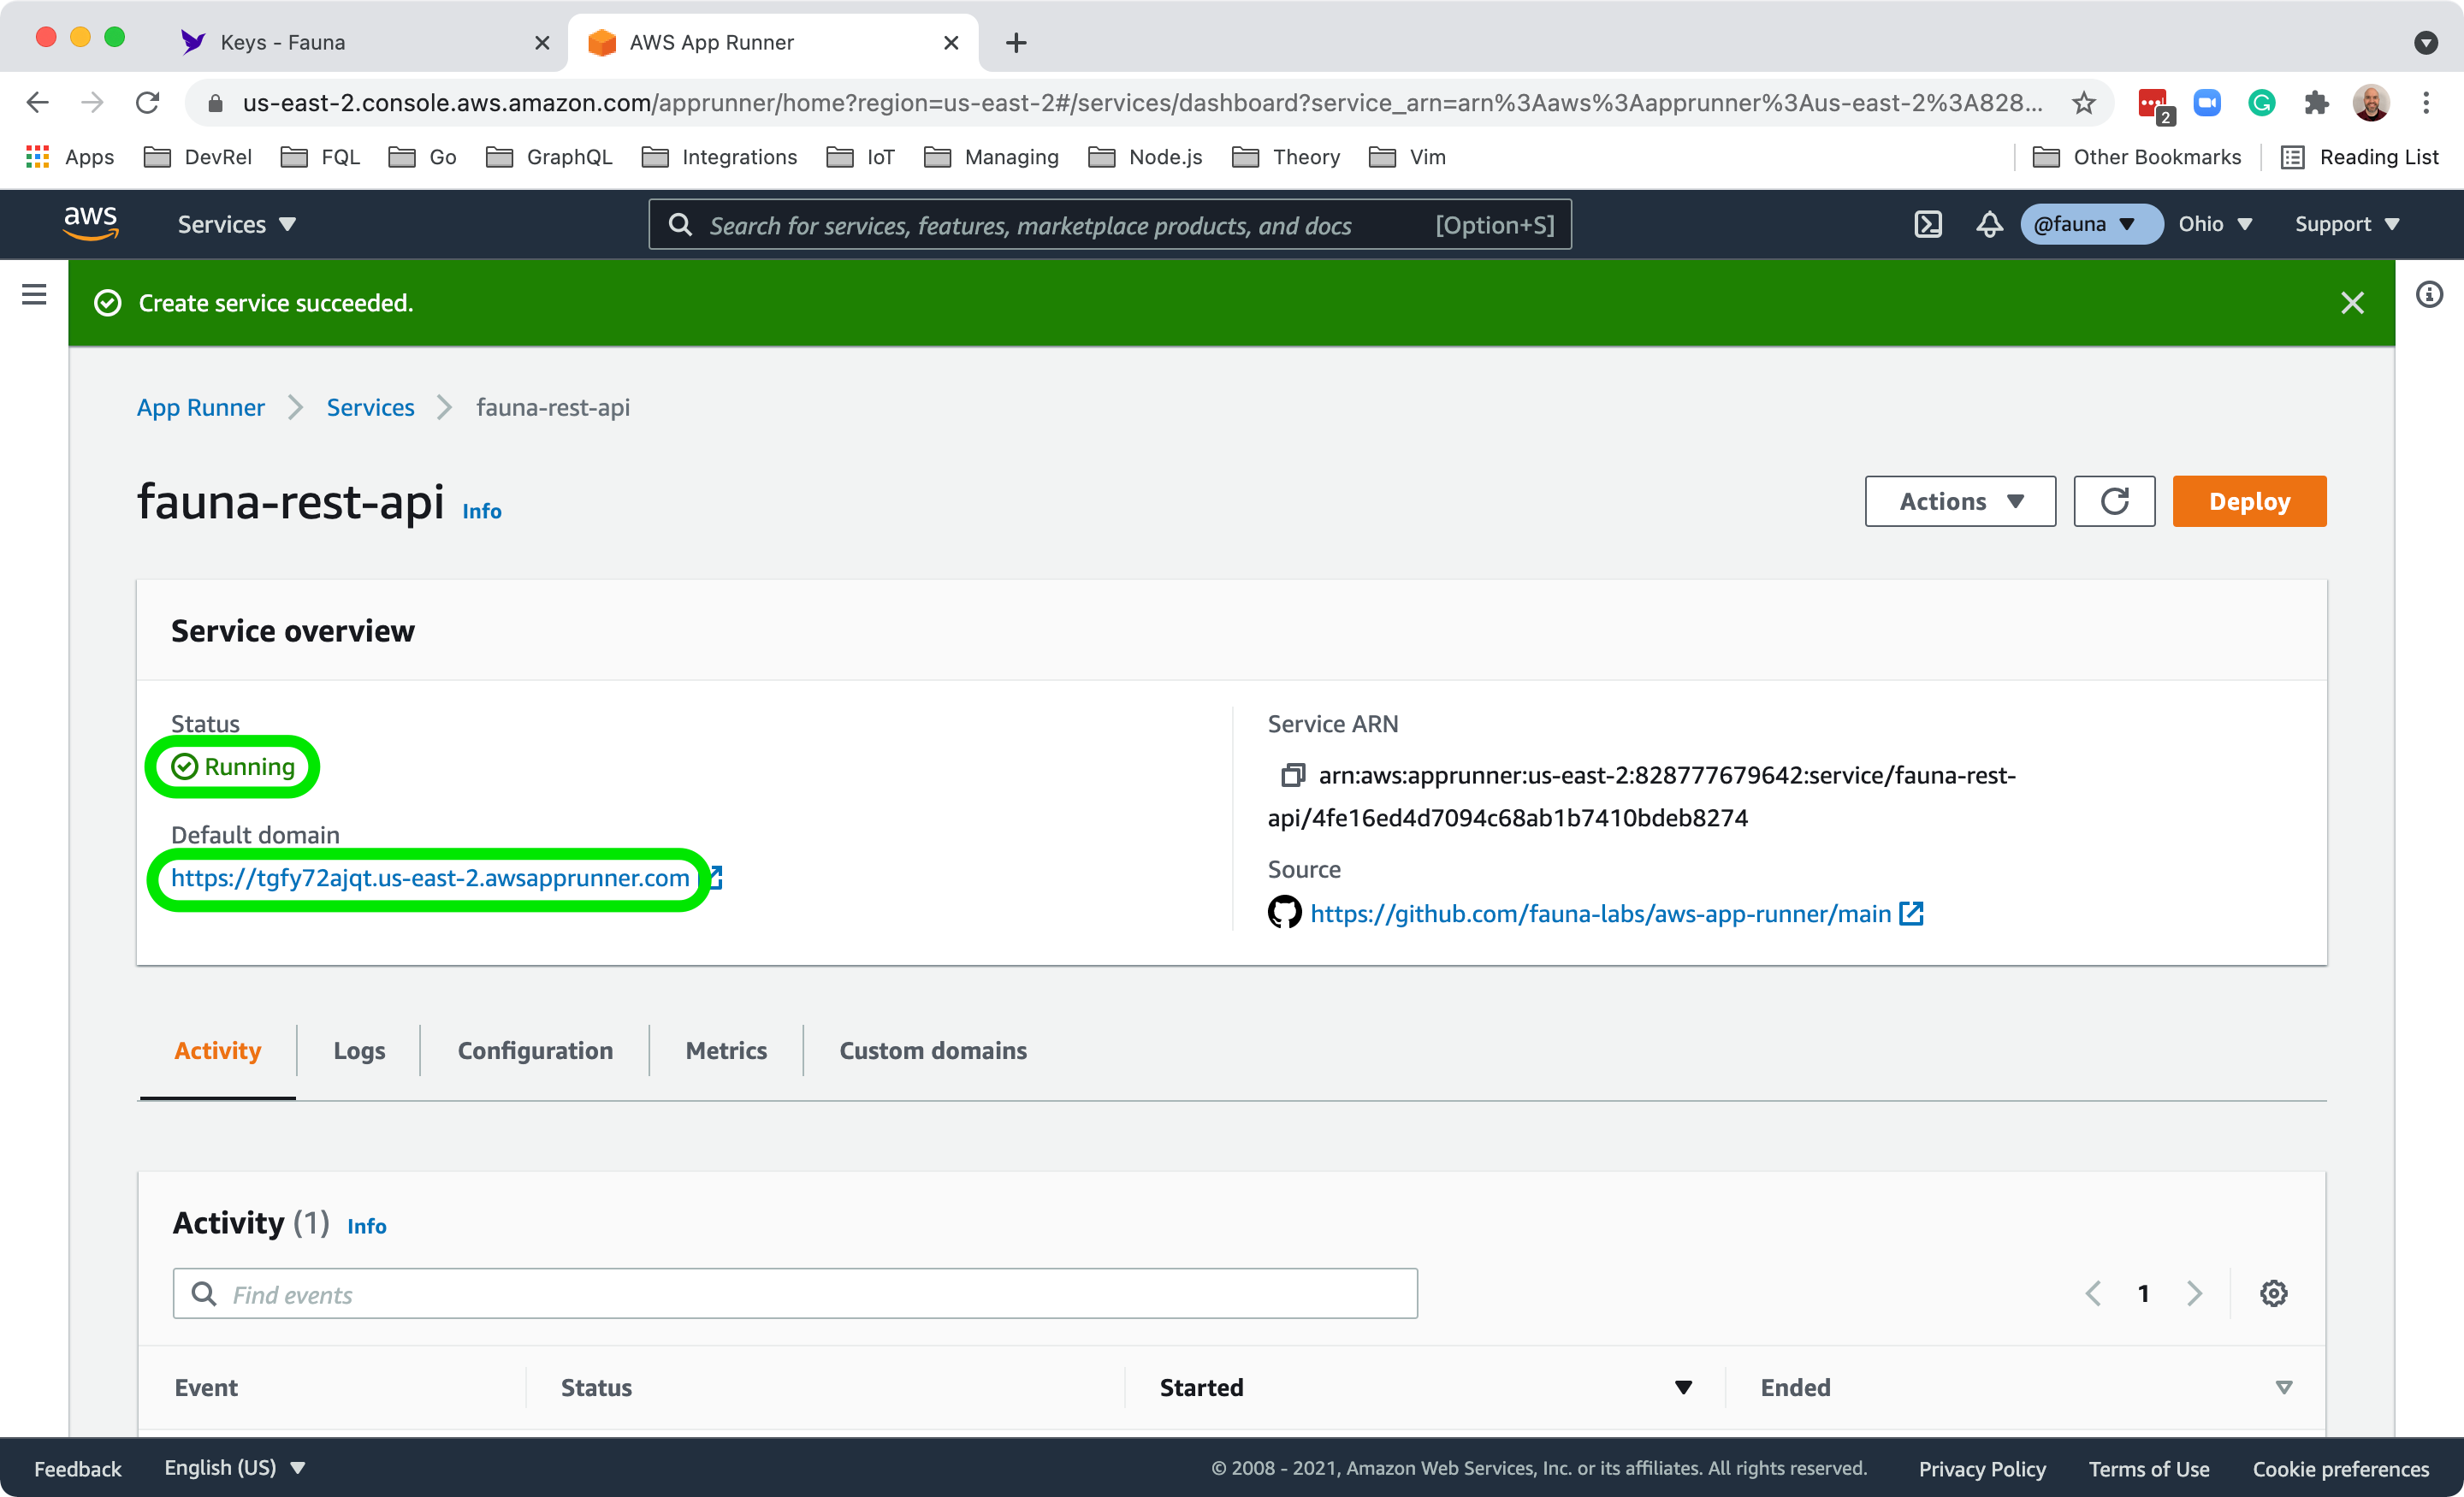
Task: Click the Deploy button
Action: 2249,501
